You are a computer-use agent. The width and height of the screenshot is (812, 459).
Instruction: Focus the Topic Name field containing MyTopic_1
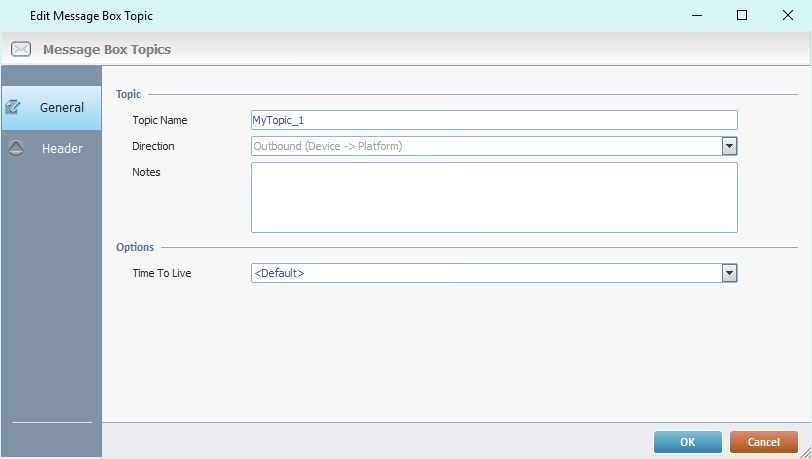pos(493,120)
